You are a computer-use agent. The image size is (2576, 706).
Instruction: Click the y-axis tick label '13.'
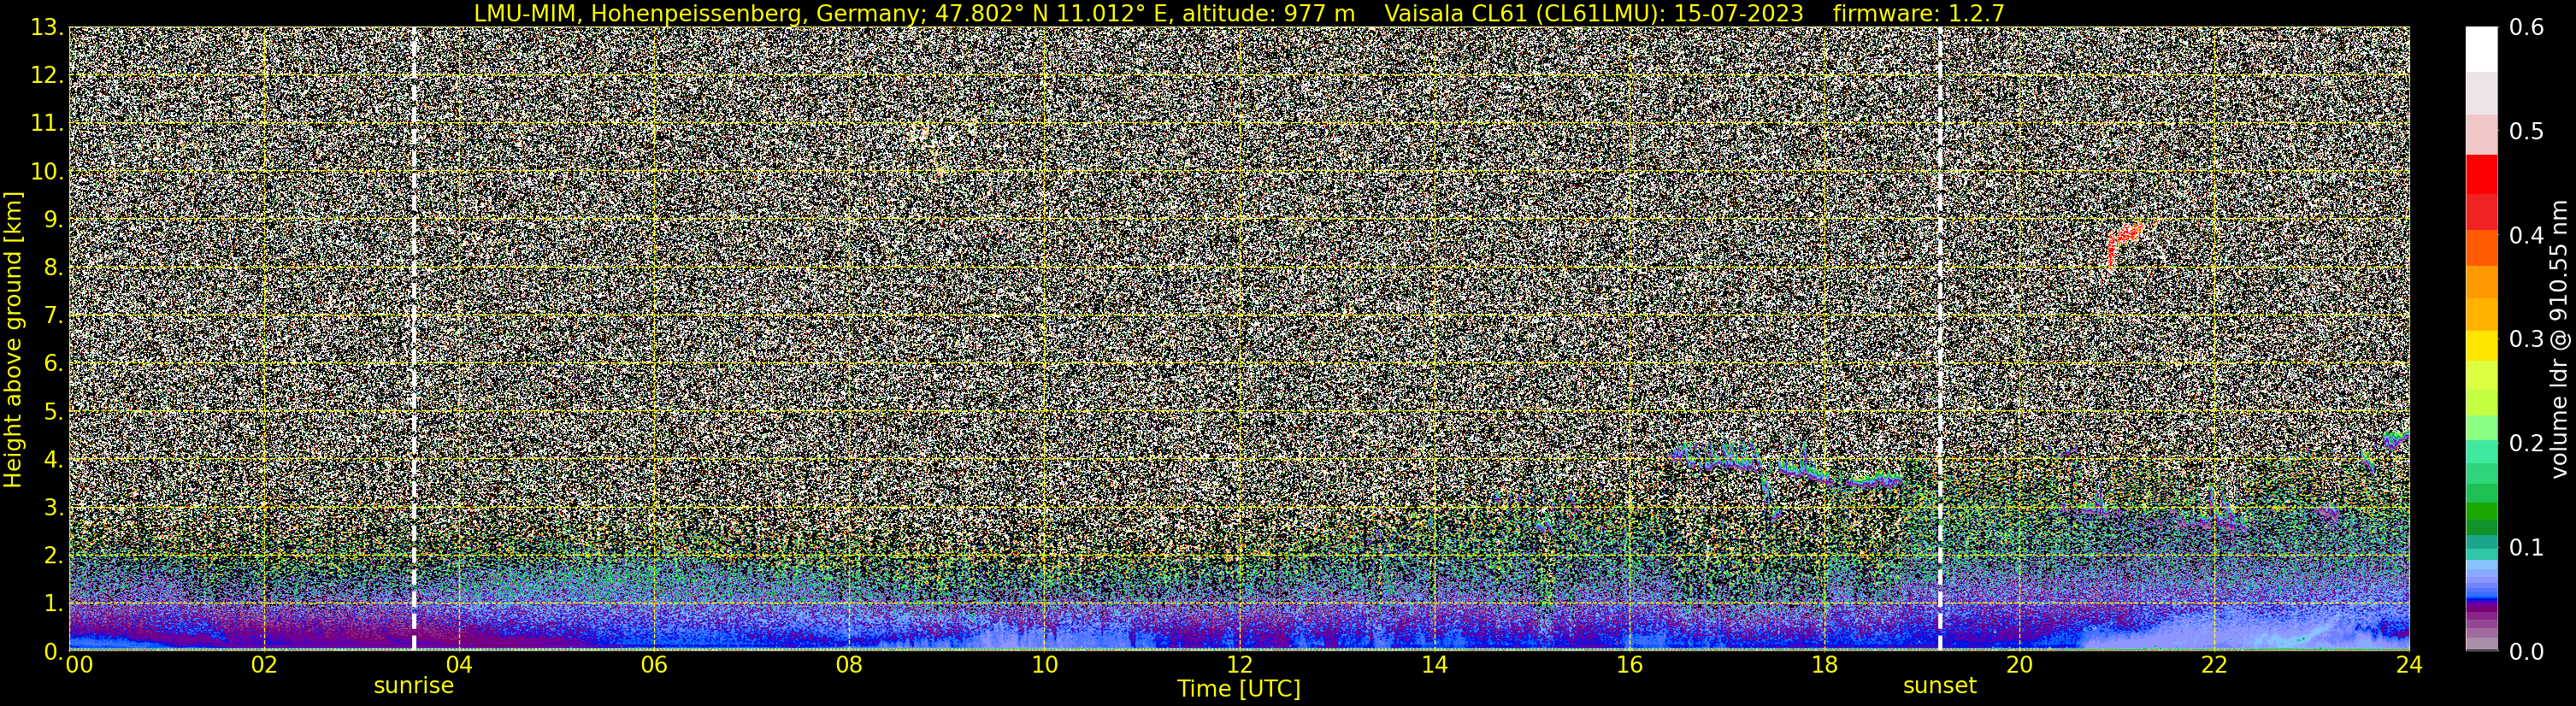pyautogui.click(x=47, y=28)
